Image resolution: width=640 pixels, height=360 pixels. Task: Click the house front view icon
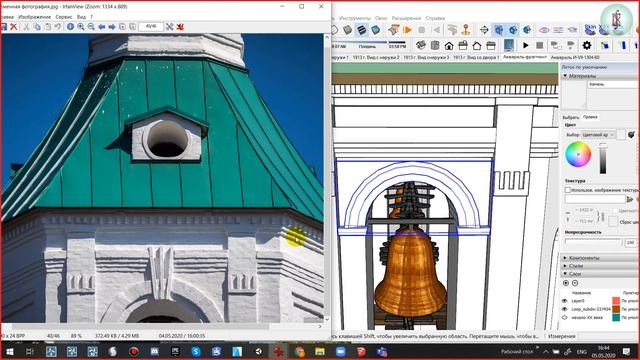[x=449, y=45]
